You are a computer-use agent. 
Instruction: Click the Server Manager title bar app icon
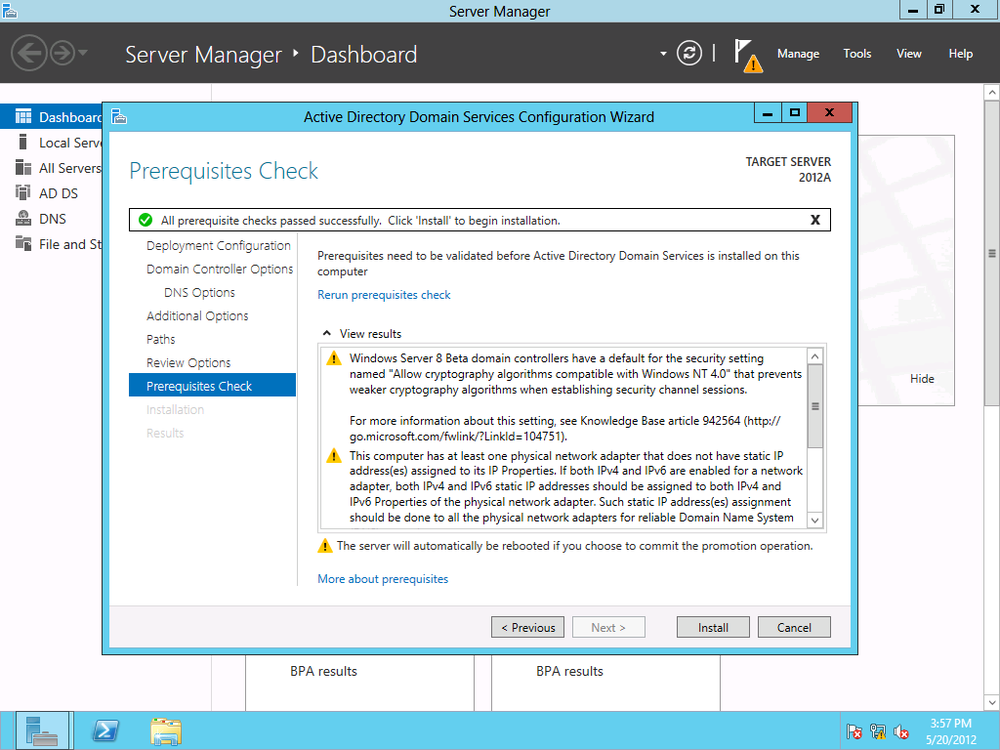(x=10, y=10)
